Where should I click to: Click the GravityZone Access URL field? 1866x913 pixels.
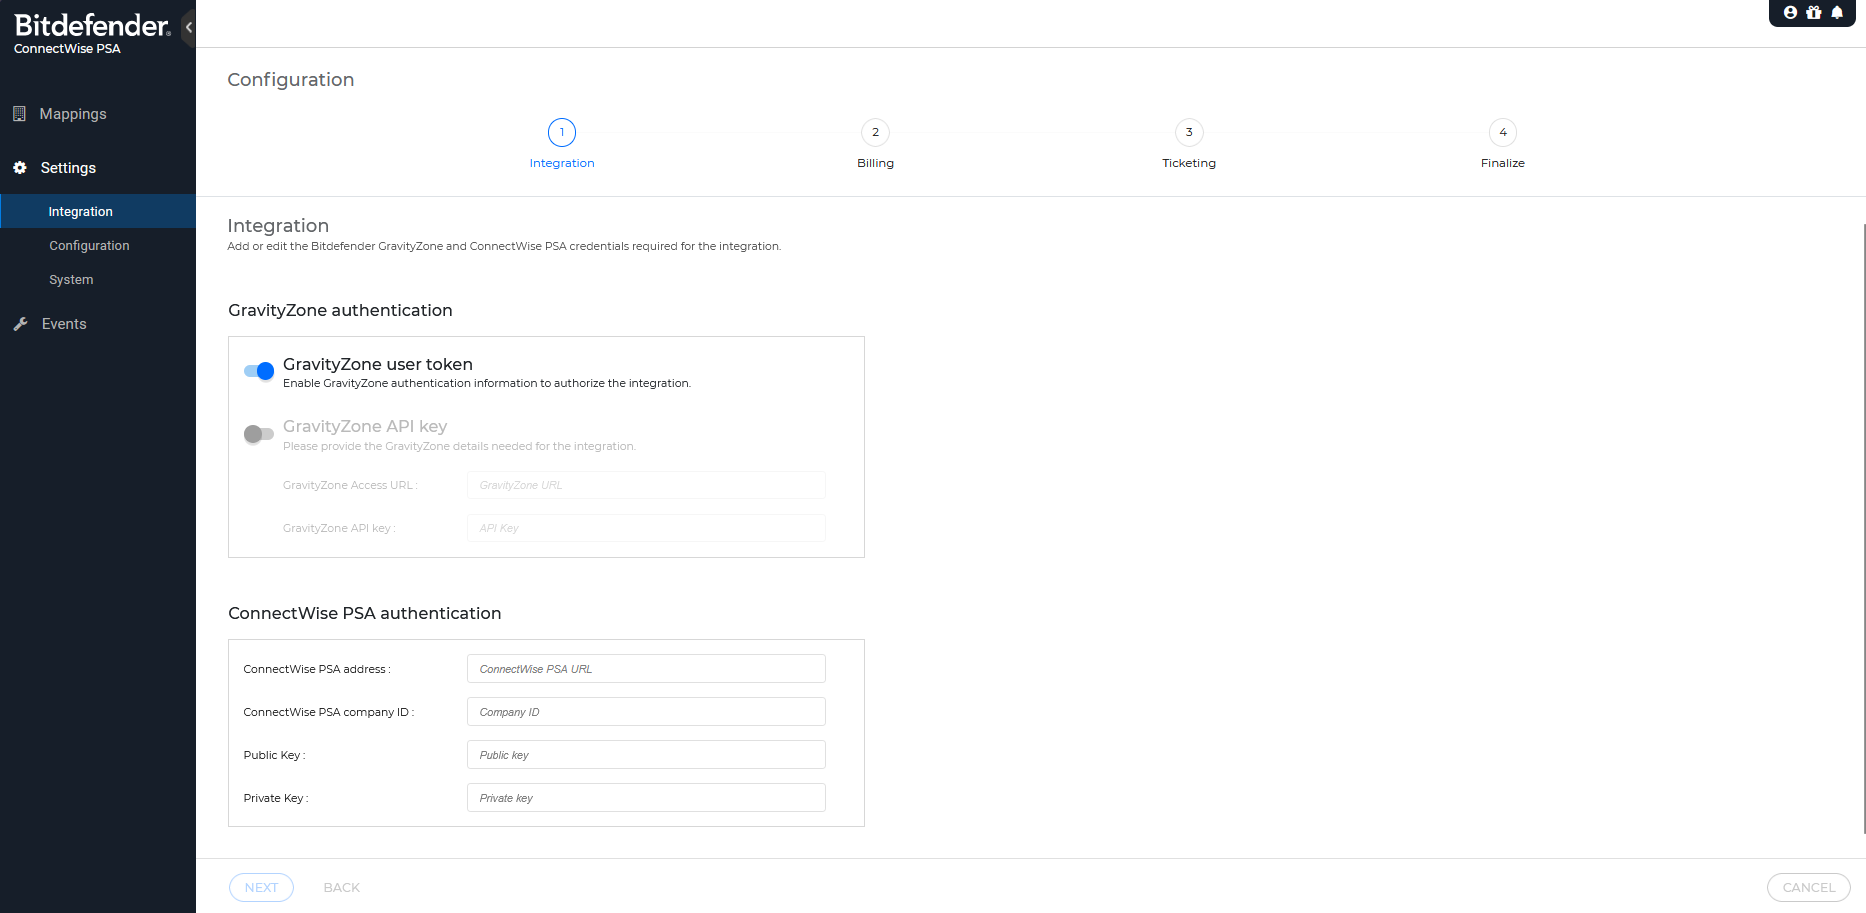coord(646,485)
